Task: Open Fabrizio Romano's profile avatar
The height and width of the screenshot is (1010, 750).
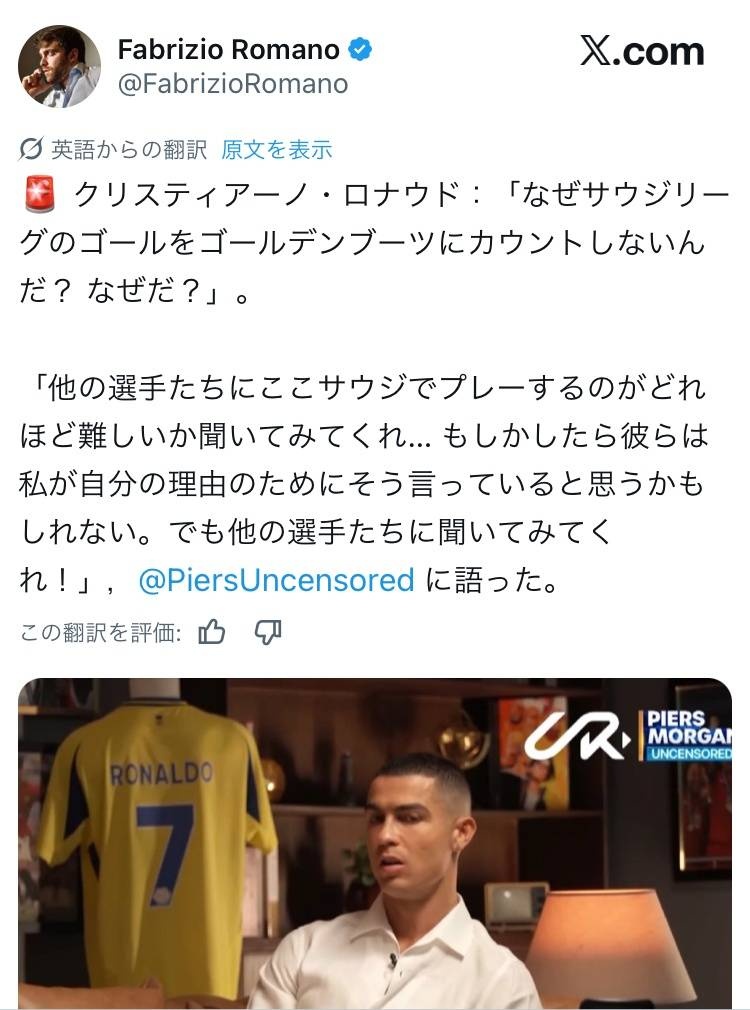Action: [x=59, y=66]
